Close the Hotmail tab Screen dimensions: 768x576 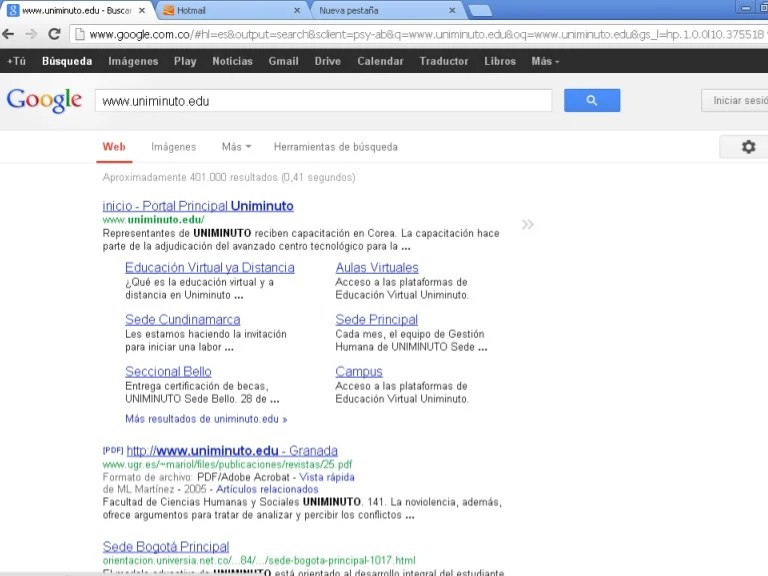click(x=297, y=10)
